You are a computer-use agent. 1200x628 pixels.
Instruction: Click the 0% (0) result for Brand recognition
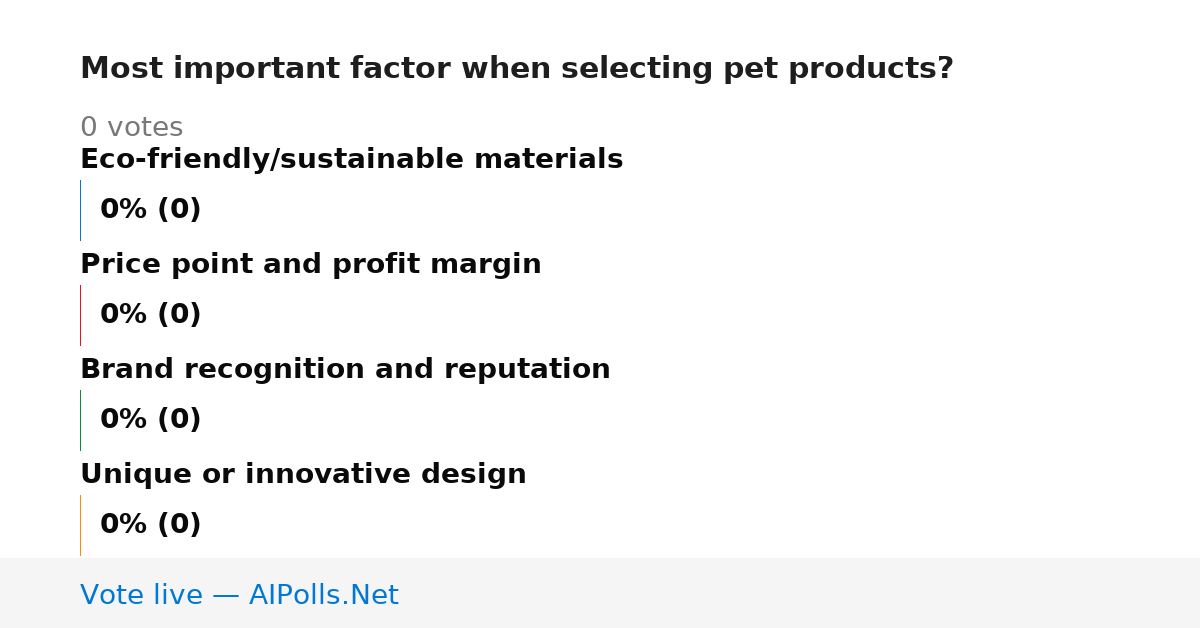[x=150, y=420]
